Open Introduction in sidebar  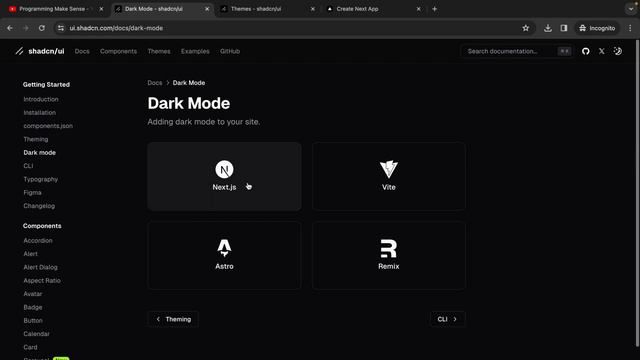tap(41, 99)
